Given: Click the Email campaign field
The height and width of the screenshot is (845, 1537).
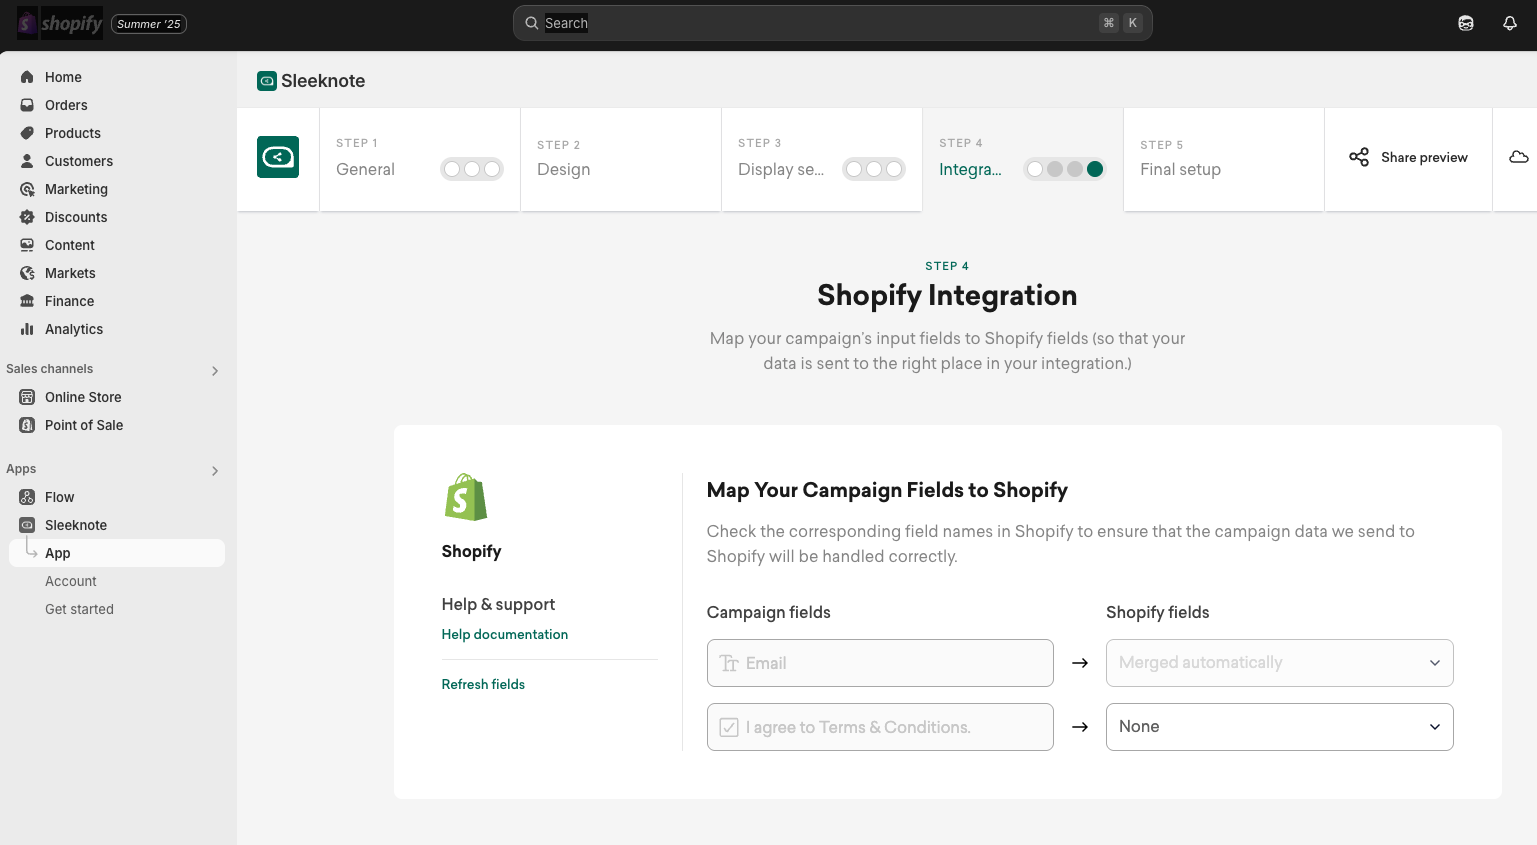Looking at the screenshot, I should coord(880,663).
